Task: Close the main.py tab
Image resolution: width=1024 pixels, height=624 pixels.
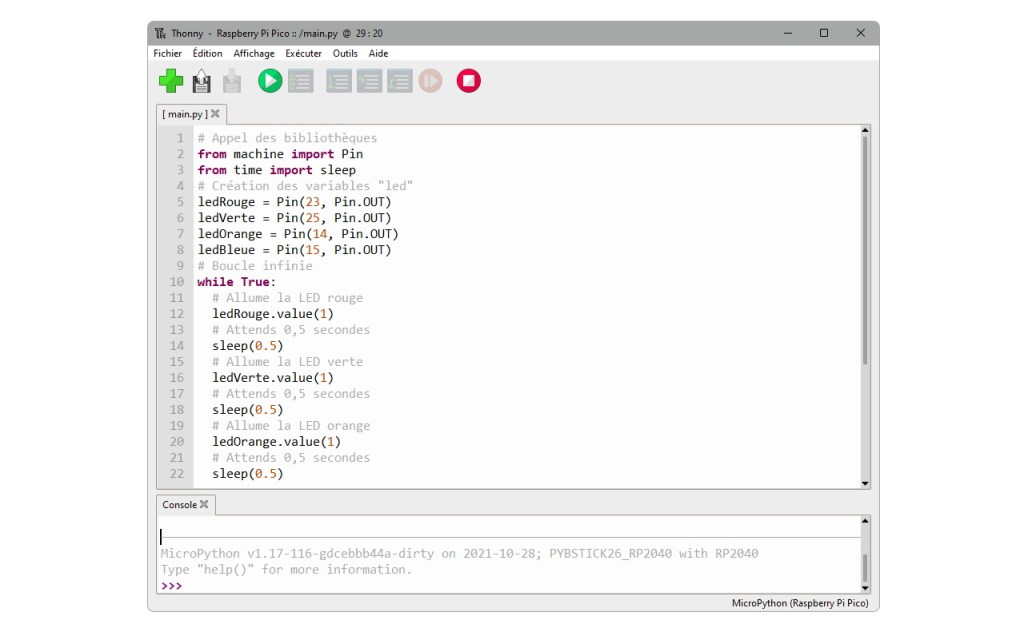Action: (215, 114)
